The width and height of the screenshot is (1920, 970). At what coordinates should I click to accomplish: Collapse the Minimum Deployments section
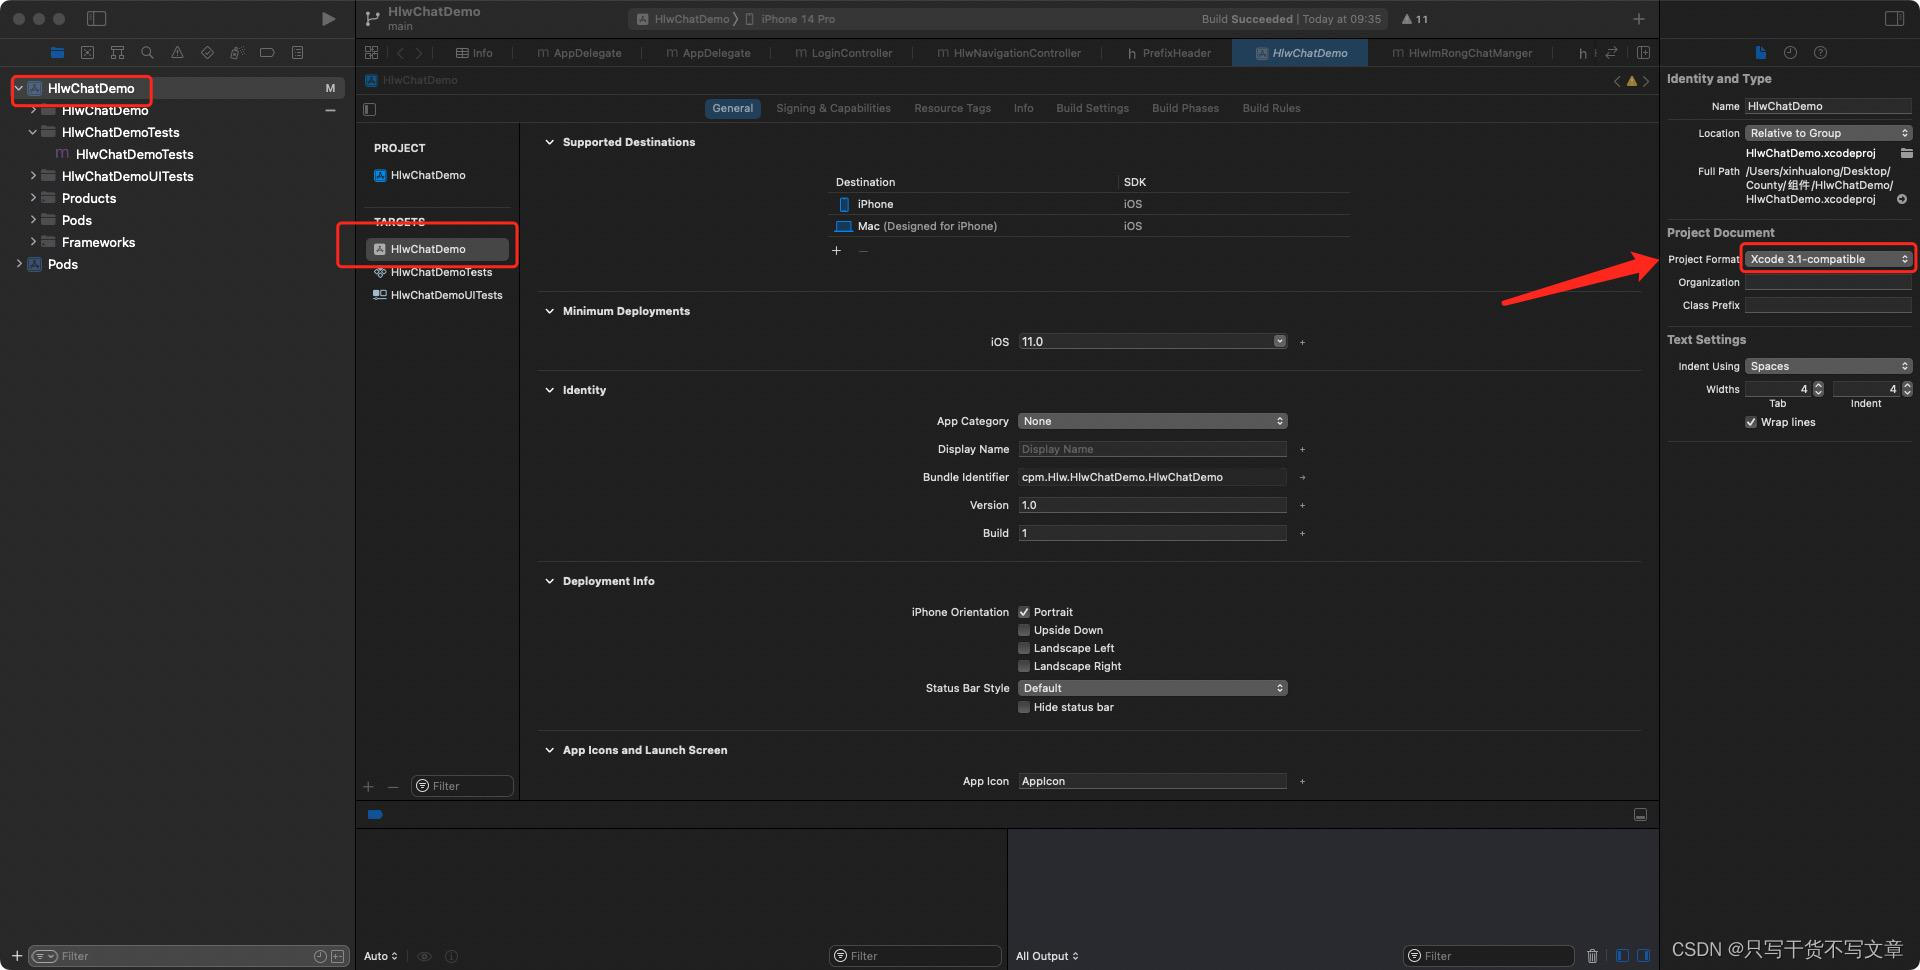(x=549, y=311)
